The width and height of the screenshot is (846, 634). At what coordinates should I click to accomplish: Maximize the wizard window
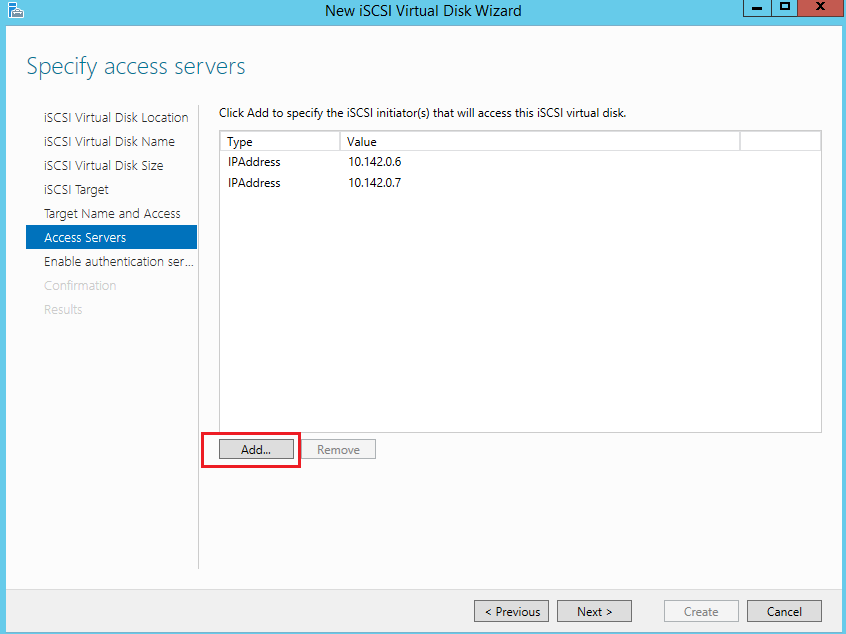pyautogui.click(x=785, y=8)
